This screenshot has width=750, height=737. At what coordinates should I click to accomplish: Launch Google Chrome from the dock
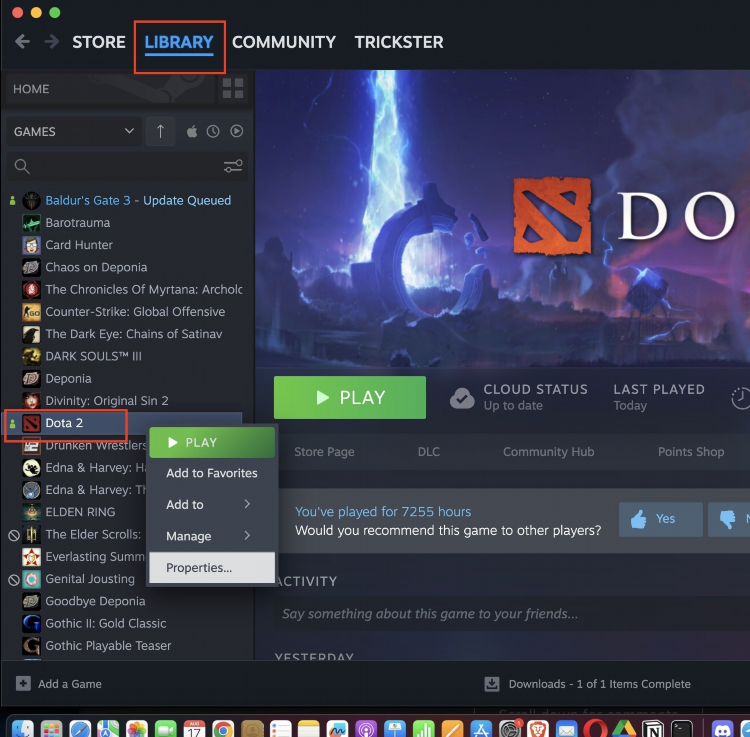point(223,729)
